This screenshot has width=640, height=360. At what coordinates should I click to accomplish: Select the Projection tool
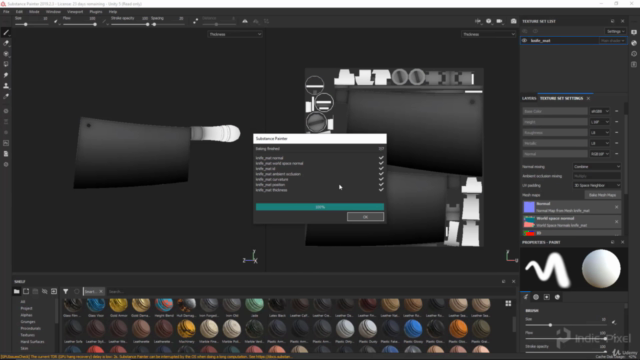tap(6, 54)
